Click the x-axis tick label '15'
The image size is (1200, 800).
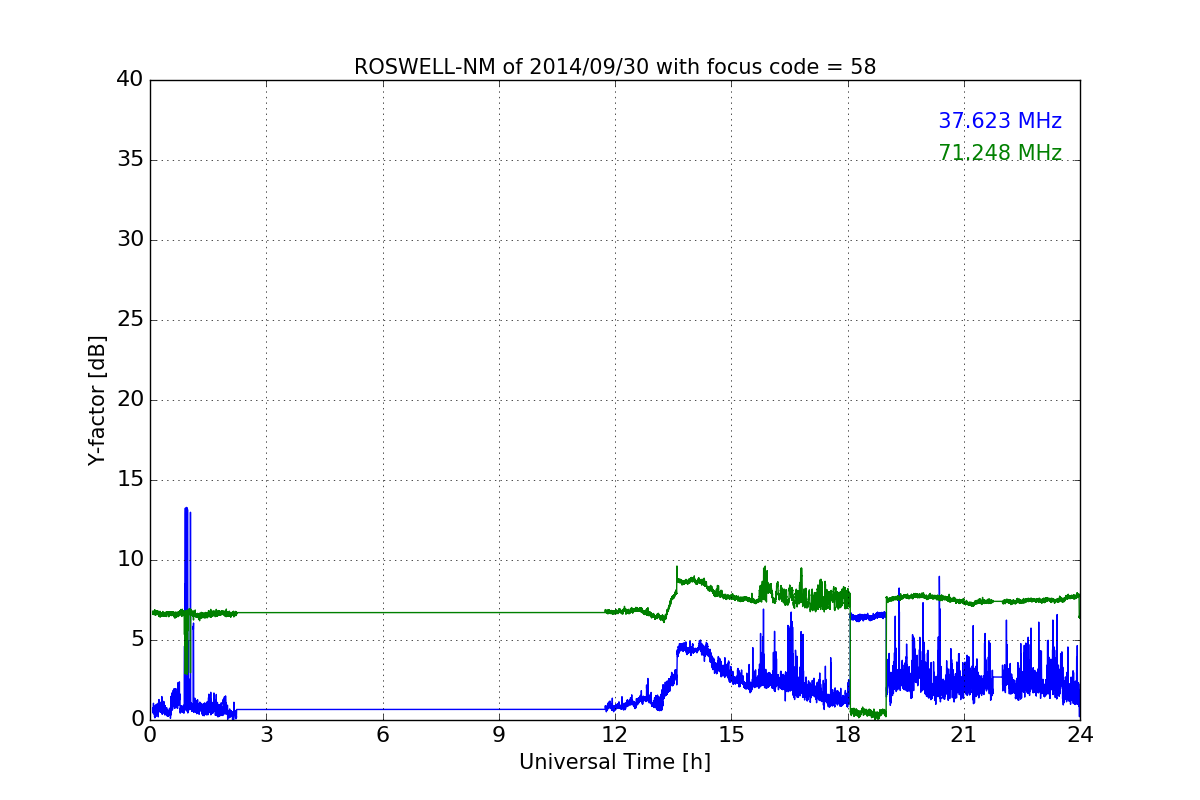(x=731, y=734)
